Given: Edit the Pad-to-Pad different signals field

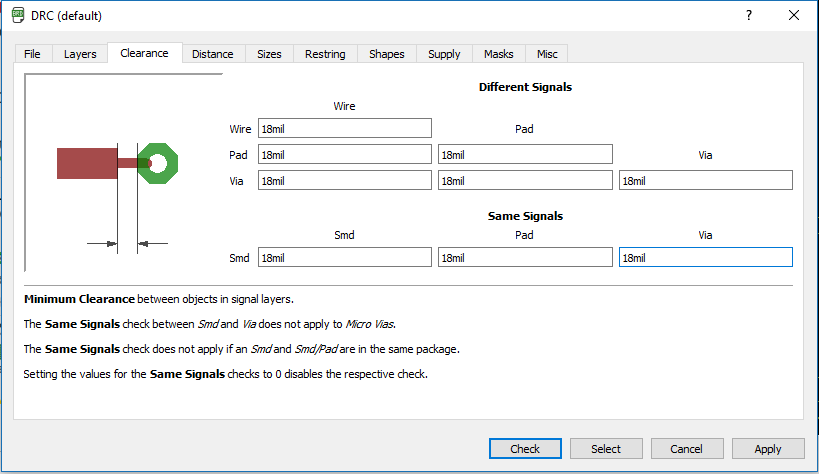Looking at the screenshot, I should coord(525,155).
